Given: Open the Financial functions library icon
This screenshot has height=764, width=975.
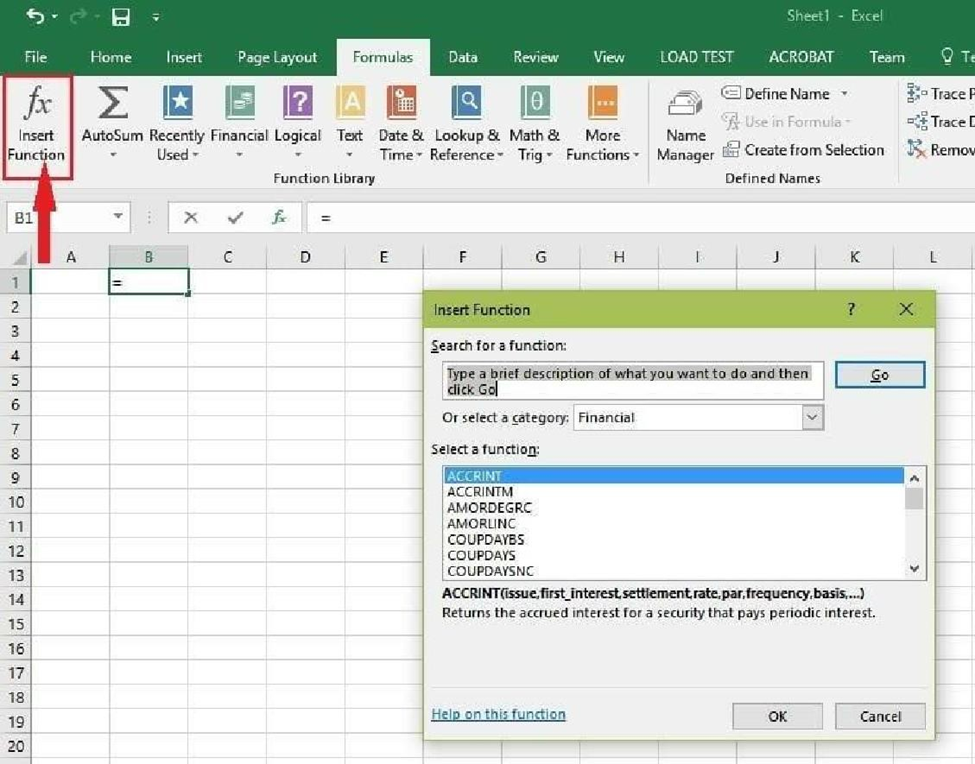Looking at the screenshot, I should 239,104.
